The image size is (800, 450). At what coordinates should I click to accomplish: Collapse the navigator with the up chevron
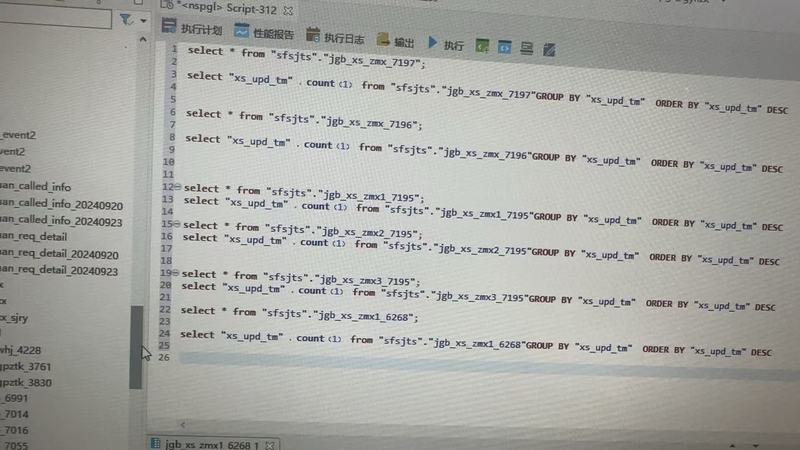pos(143,39)
